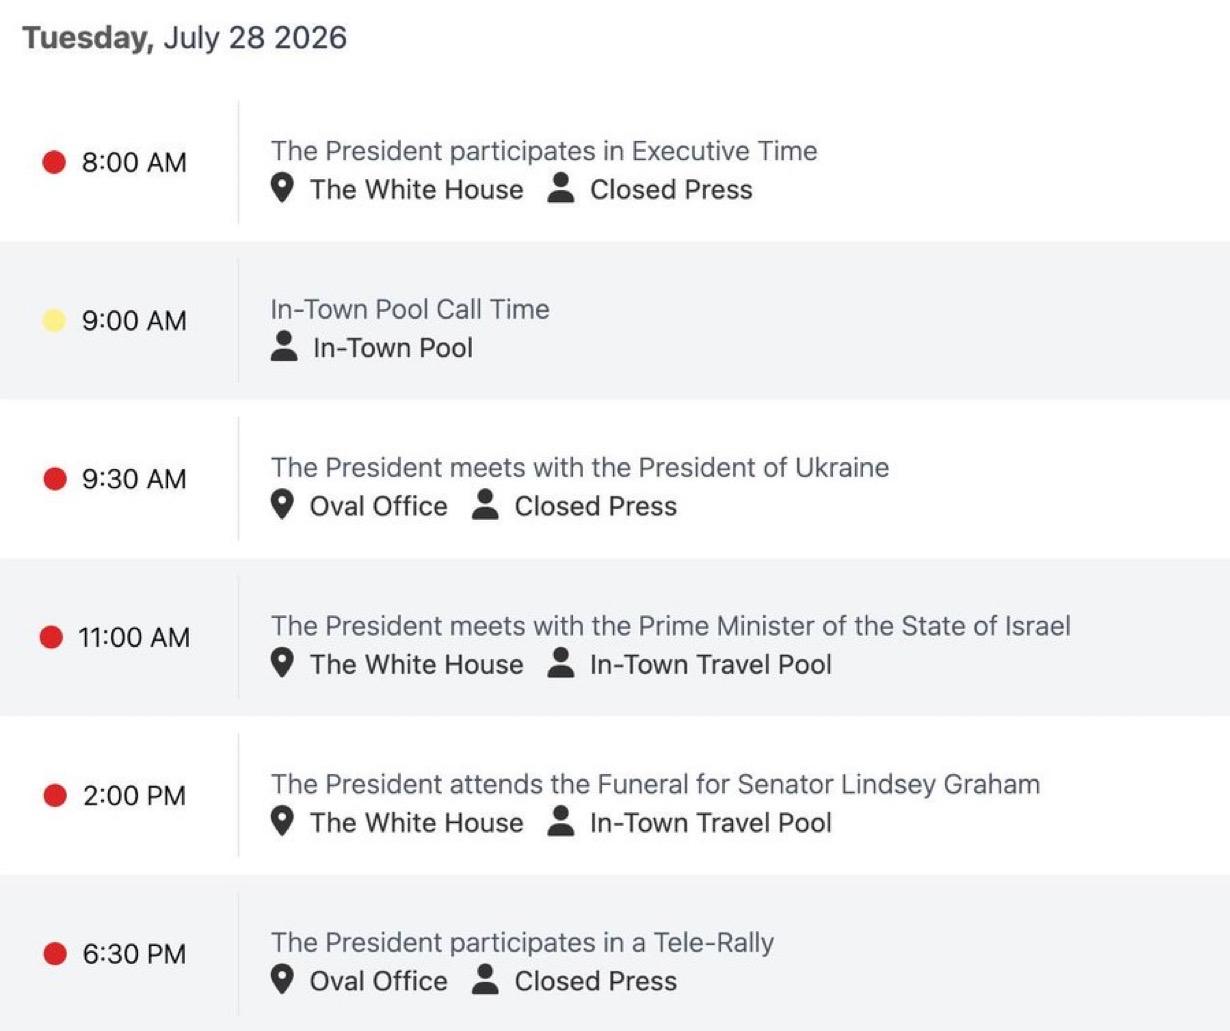Image resolution: width=1230 pixels, height=1031 pixels.
Task: Click location pin in the Funeral event entry
Action: (x=282, y=821)
